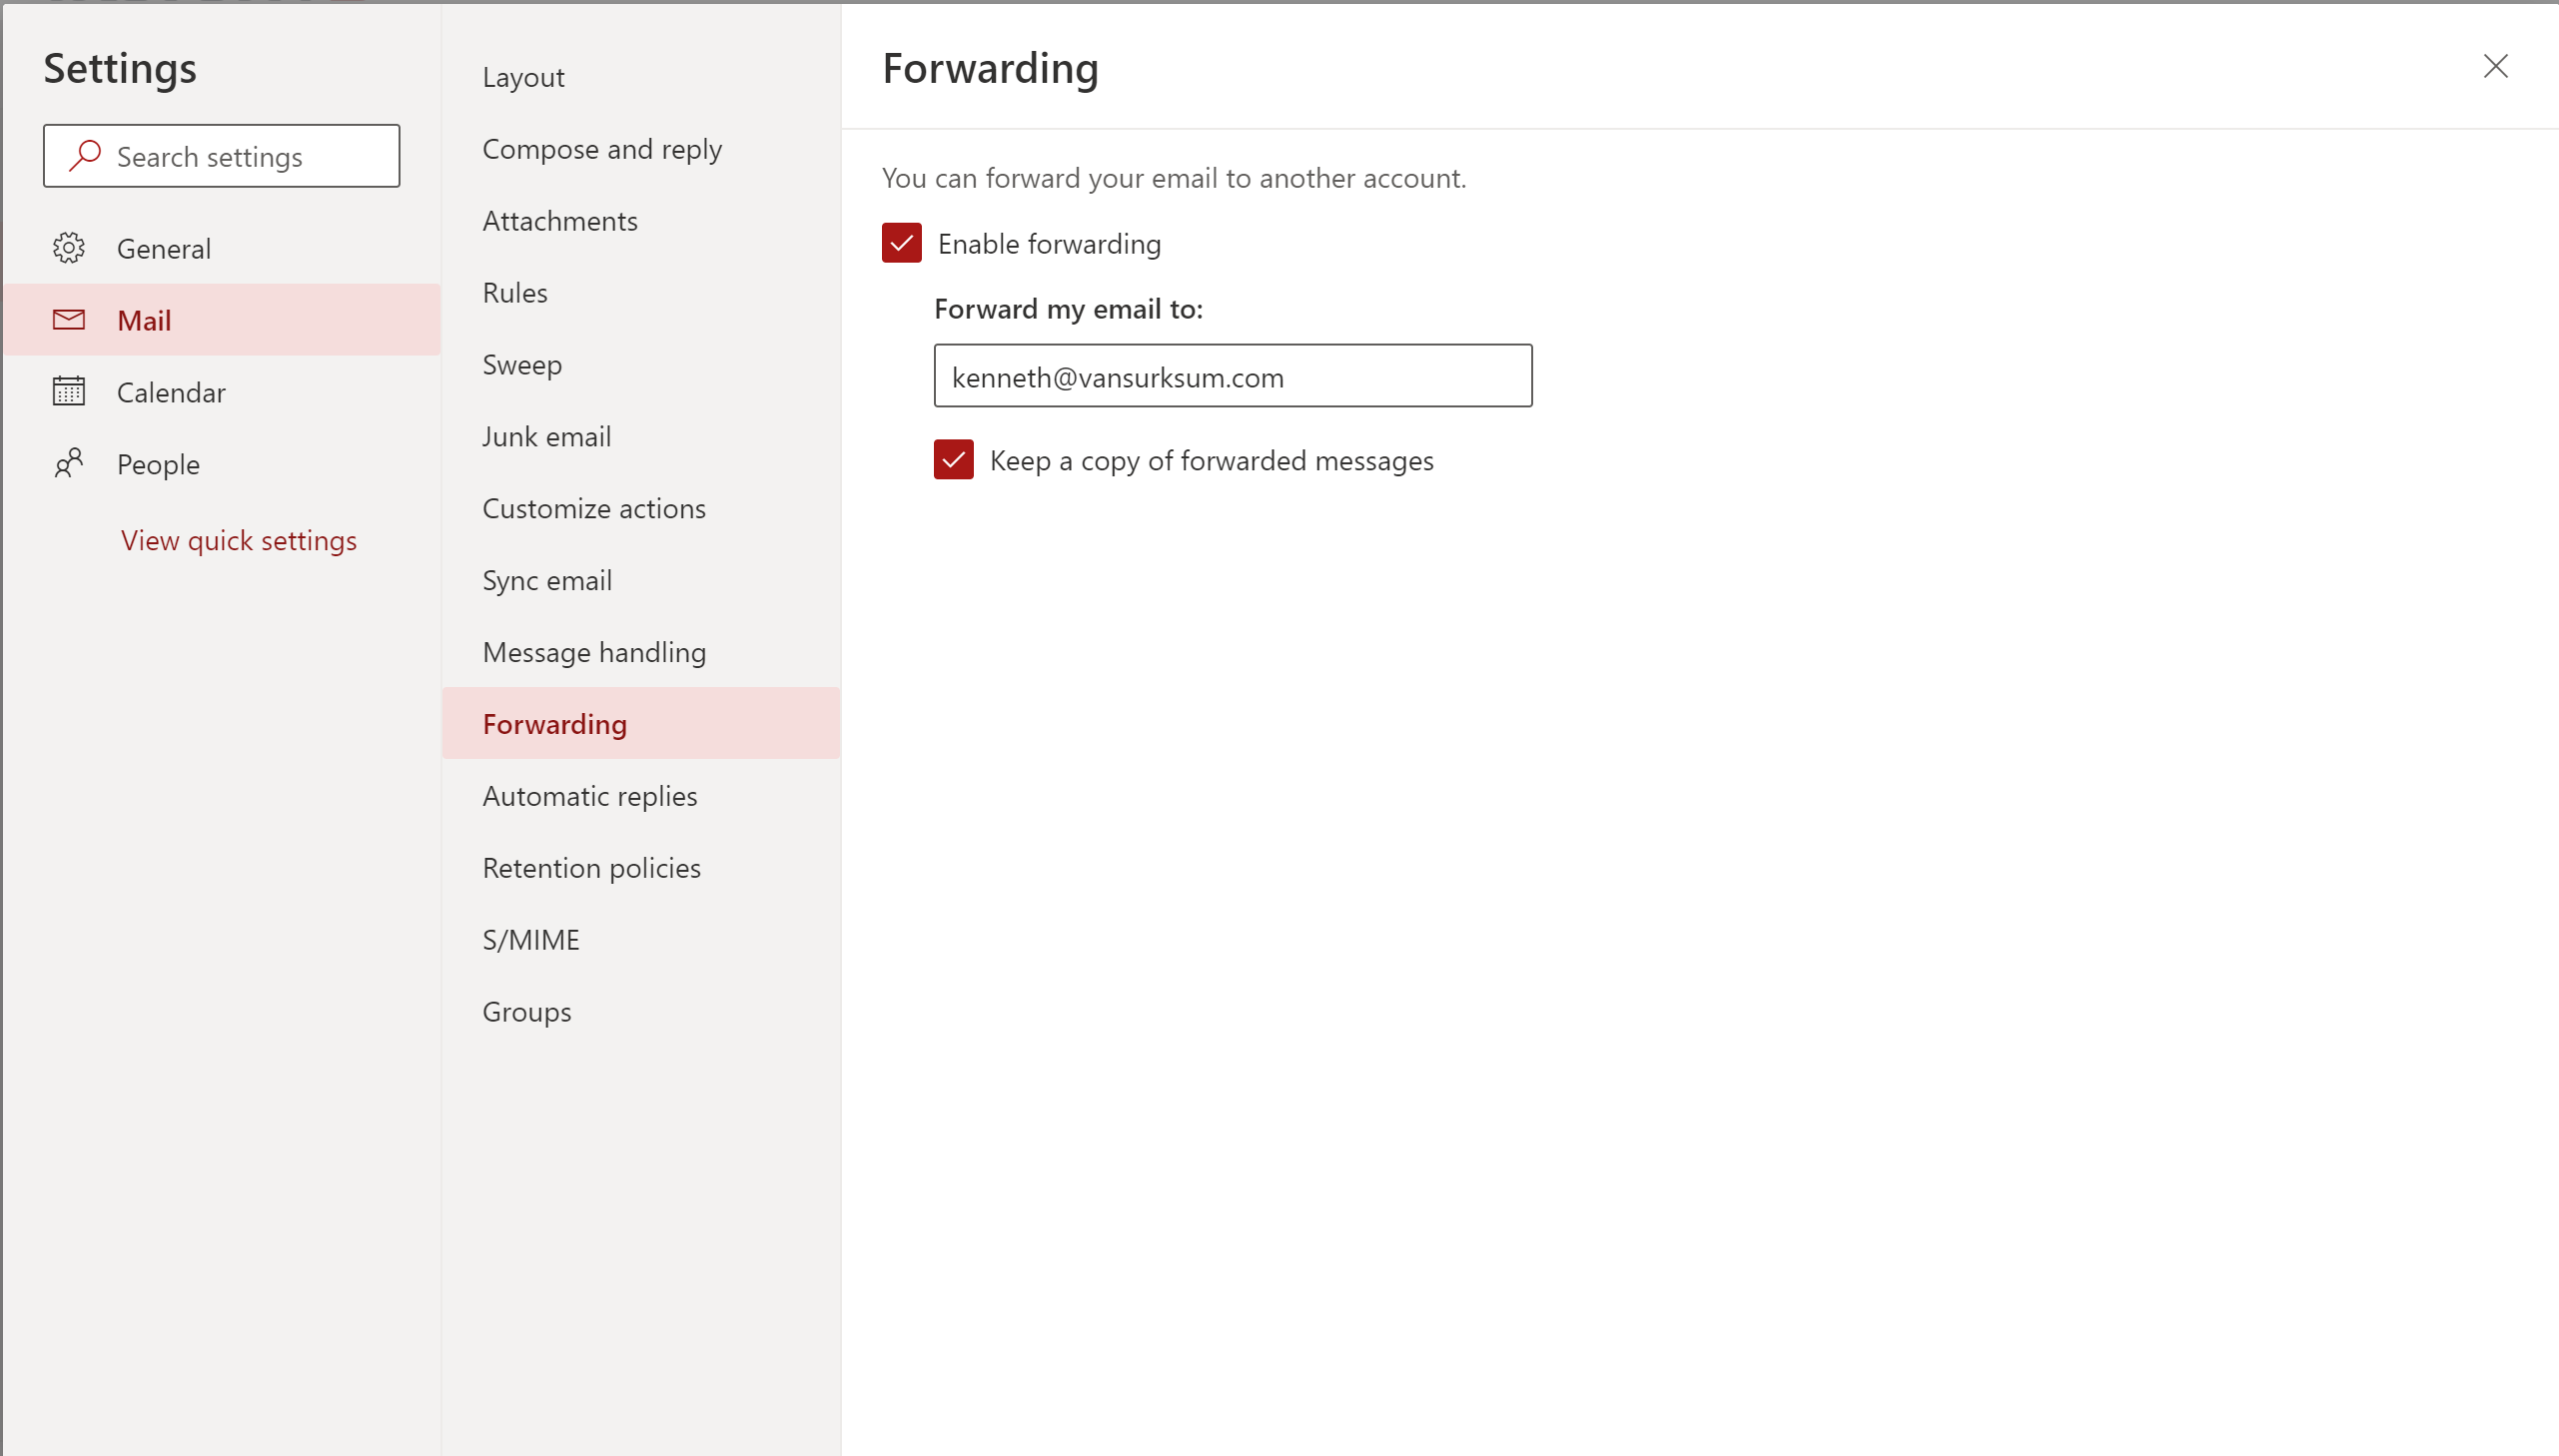
Task: Click the Forward my email to field
Action: [x=1232, y=376]
